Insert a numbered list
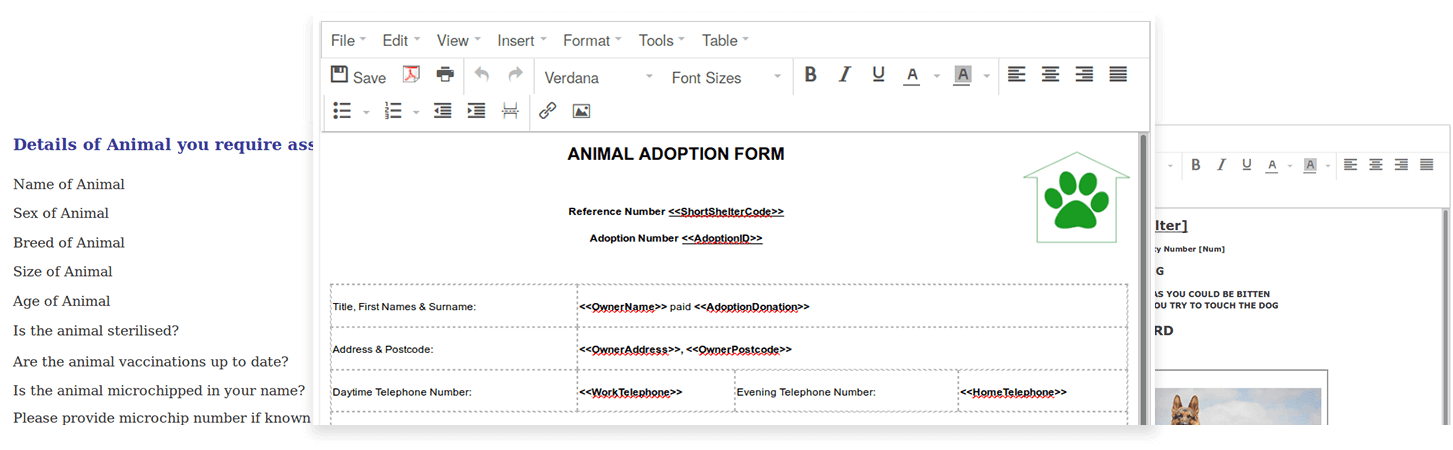This screenshot has height=450, width=1453. 393,111
